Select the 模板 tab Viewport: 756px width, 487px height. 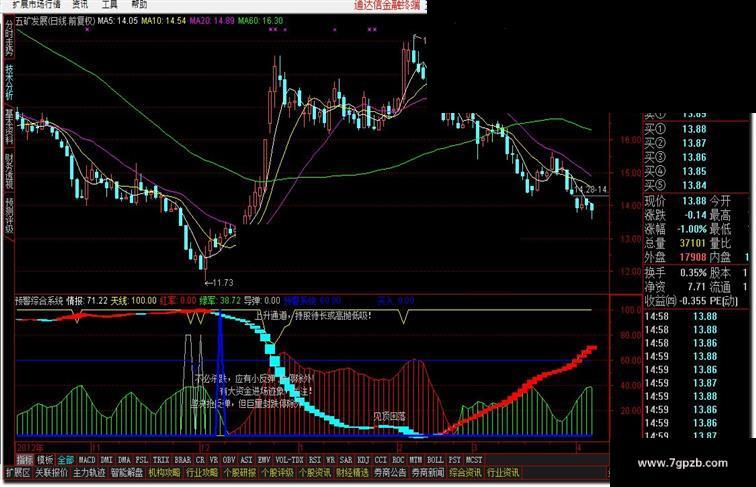(45, 460)
